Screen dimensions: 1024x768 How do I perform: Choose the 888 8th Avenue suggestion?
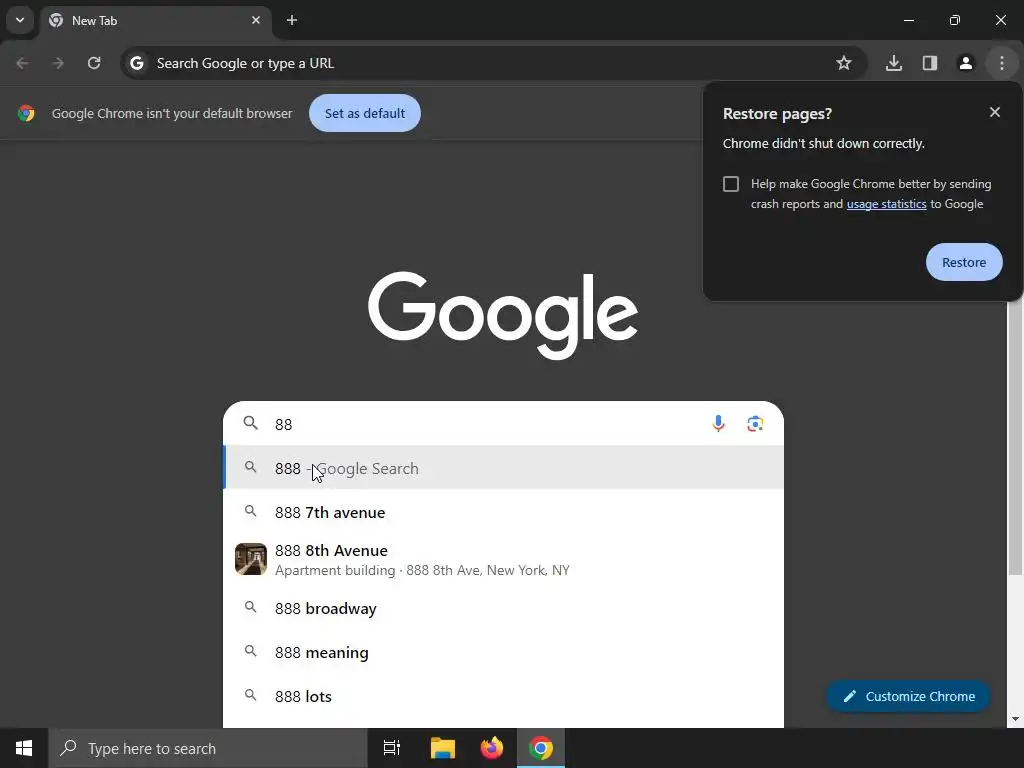tap(503, 560)
